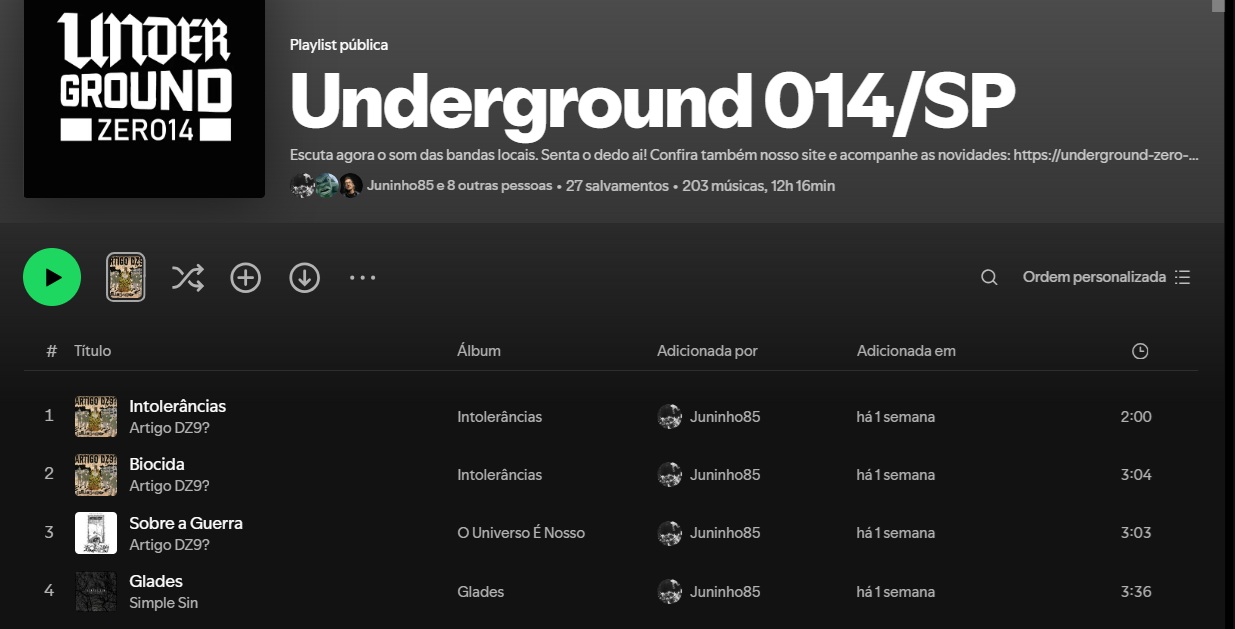Click the Intolerâncias track cover art
Image resolution: width=1235 pixels, height=629 pixels.
coord(96,416)
